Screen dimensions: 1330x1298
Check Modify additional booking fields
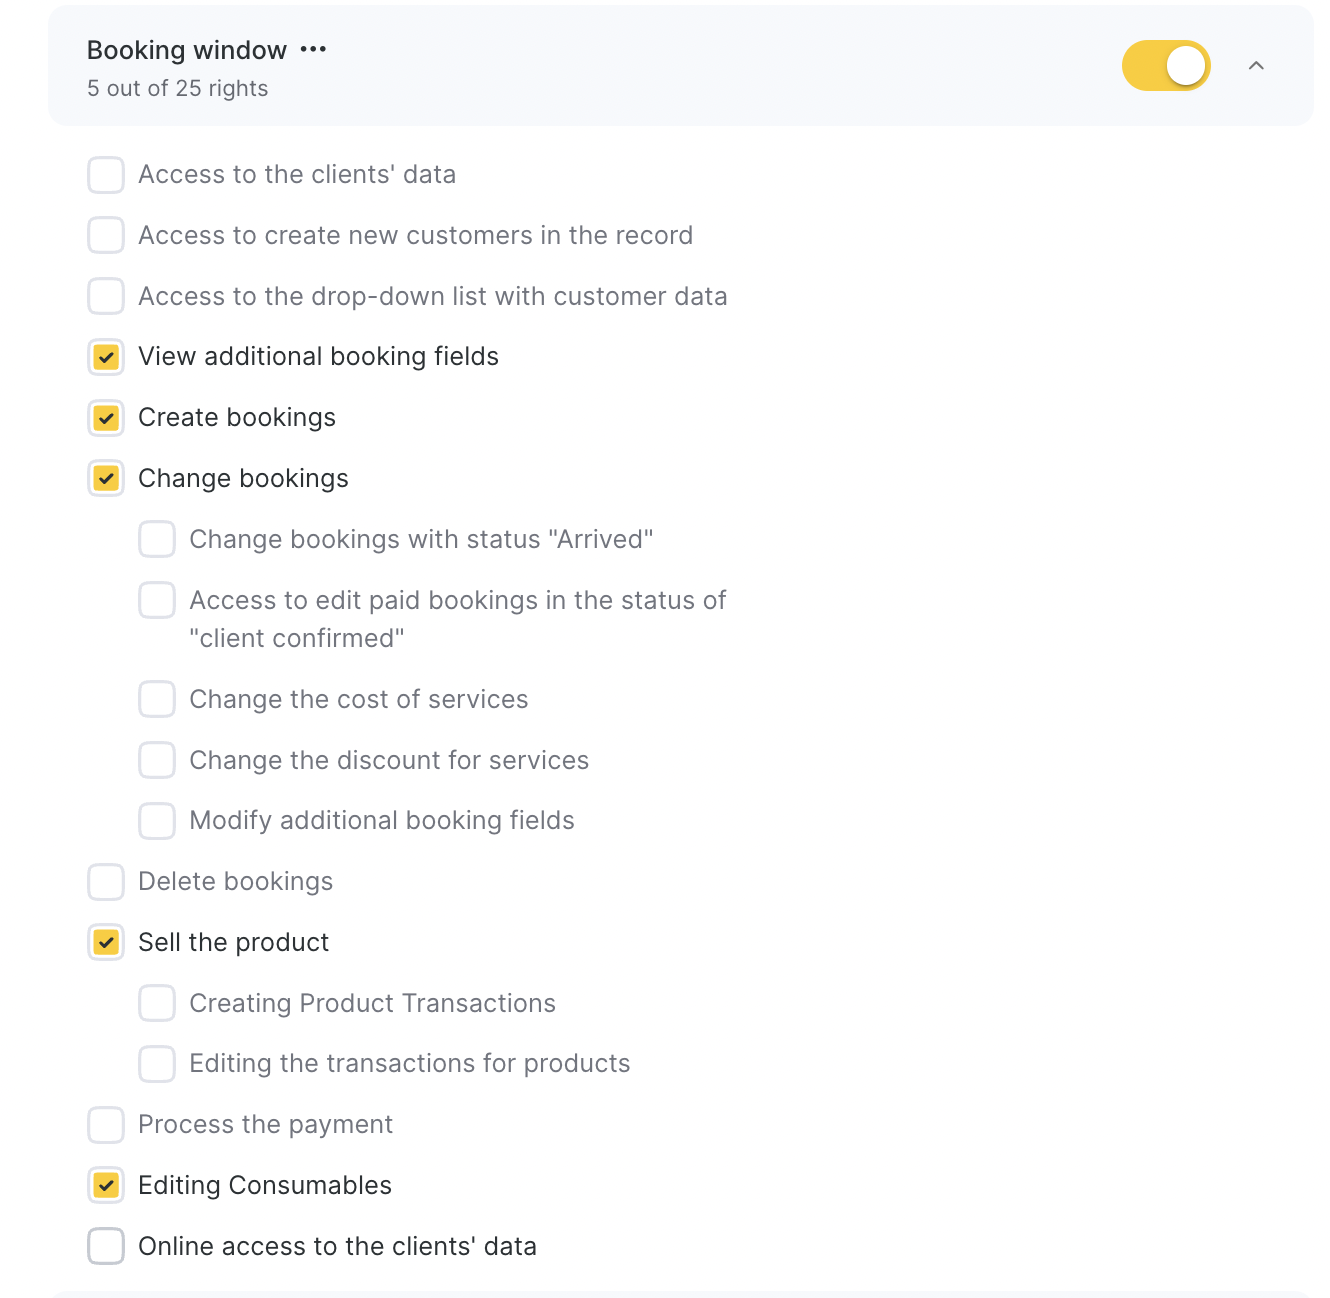pyautogui.click(x=157, y=821)
